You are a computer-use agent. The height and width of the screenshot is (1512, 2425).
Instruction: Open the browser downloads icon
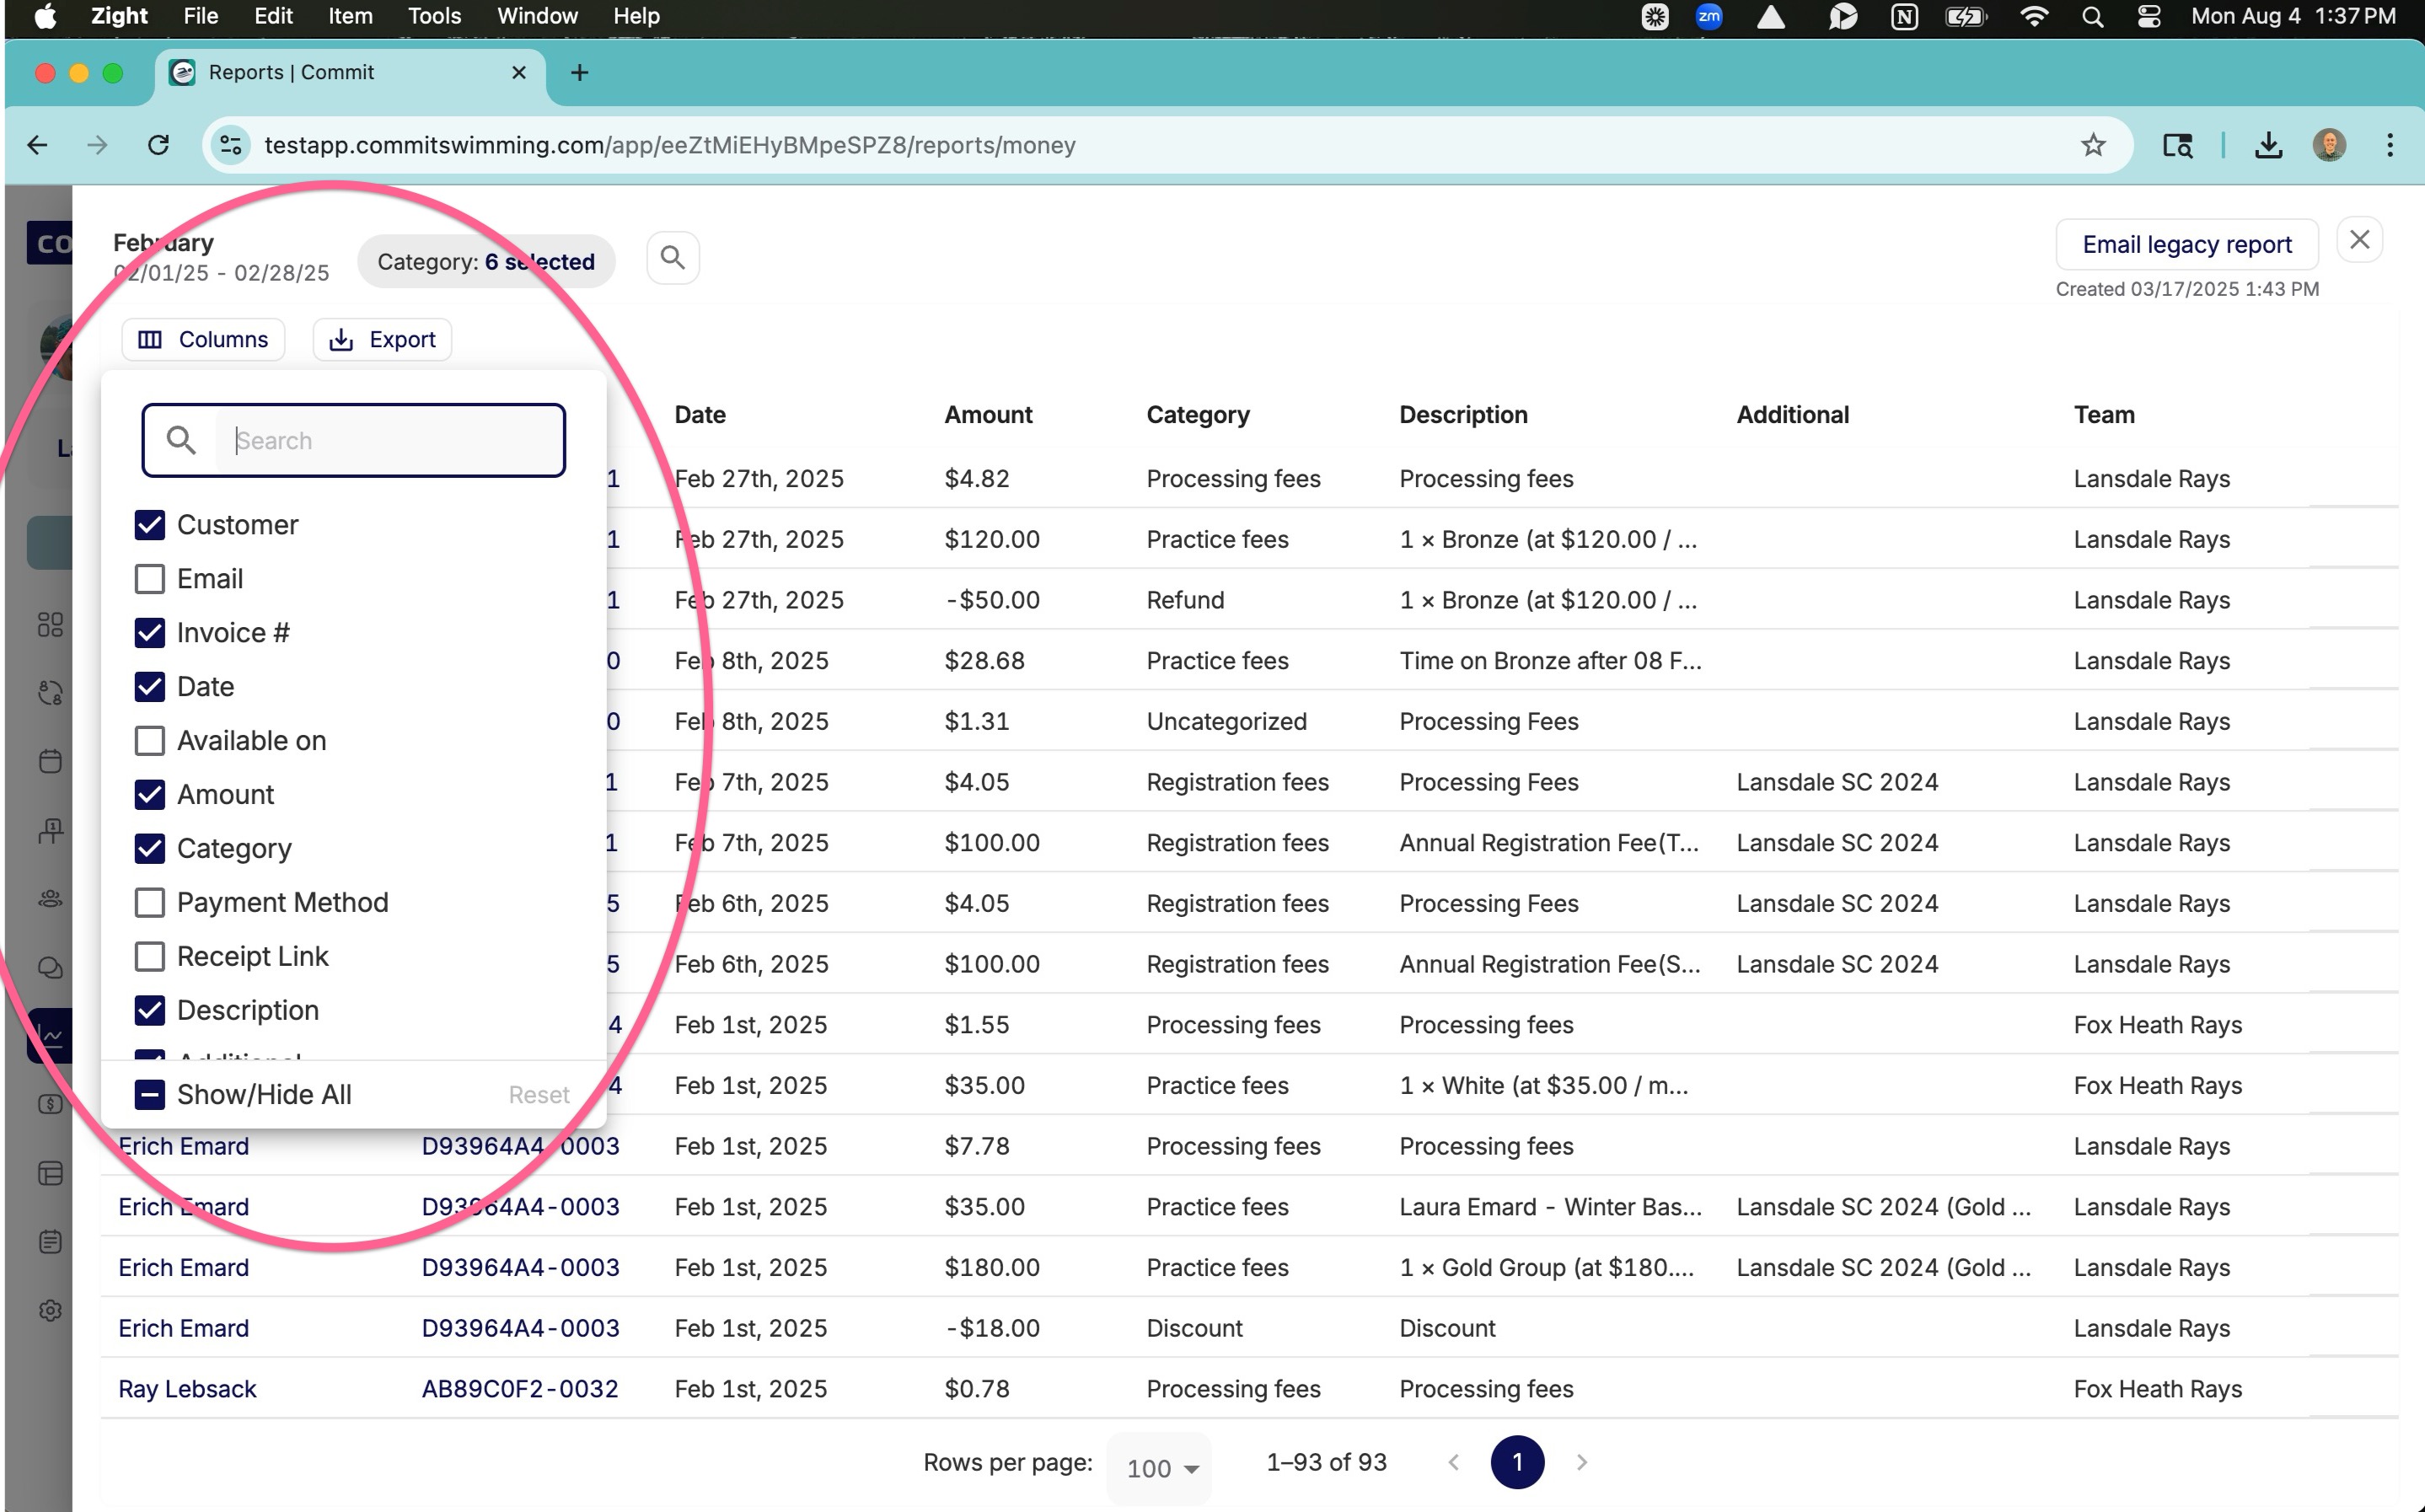pos(2268,145)
